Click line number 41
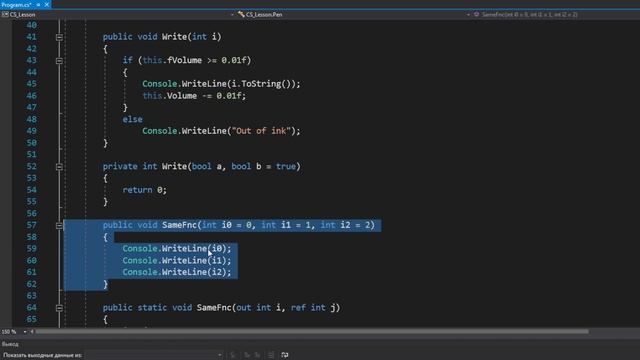The height and width of the screenshot is (360, 640). 31,37
